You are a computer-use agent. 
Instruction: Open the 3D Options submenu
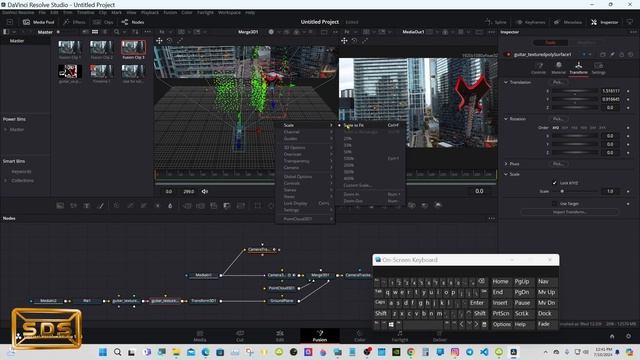pos(305,147)
